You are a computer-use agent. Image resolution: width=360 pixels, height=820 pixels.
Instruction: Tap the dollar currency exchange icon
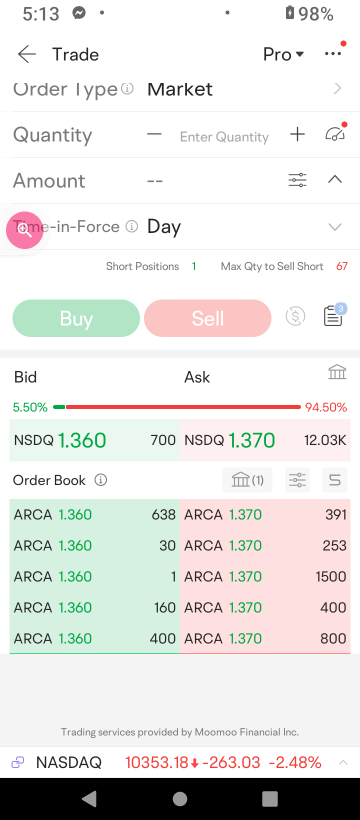(295, 316)
